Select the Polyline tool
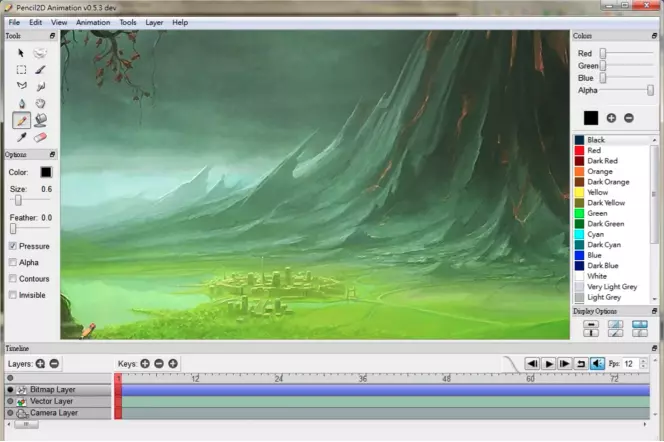The height and width of the screenshot is (442, 664). pos(21,86)
